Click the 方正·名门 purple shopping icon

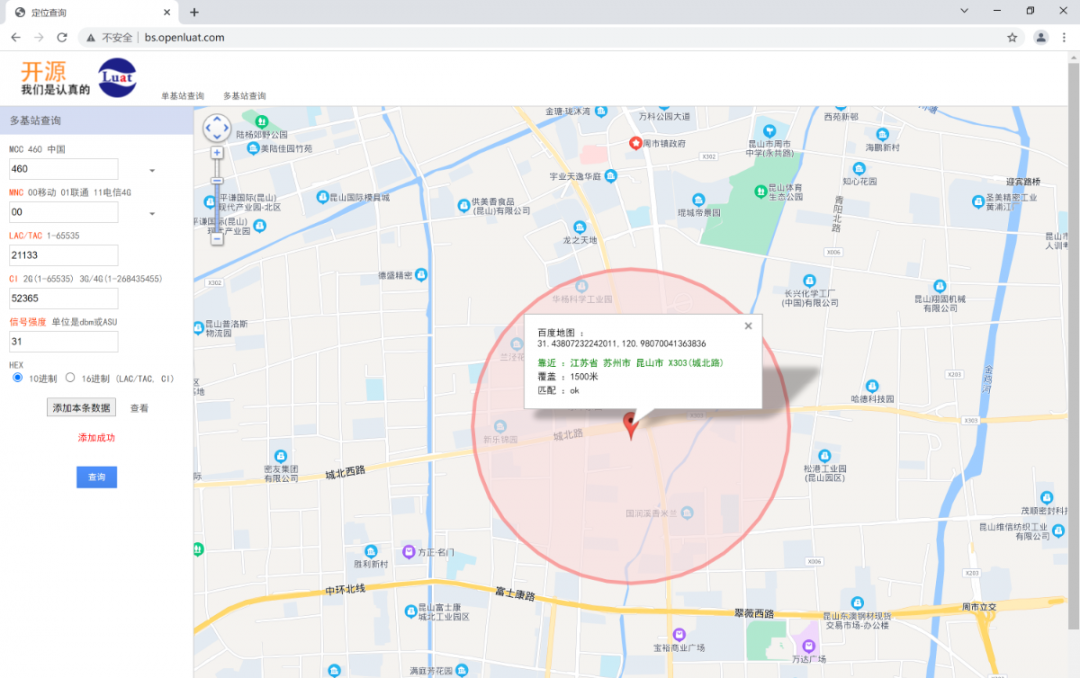[x=408, y=551]
